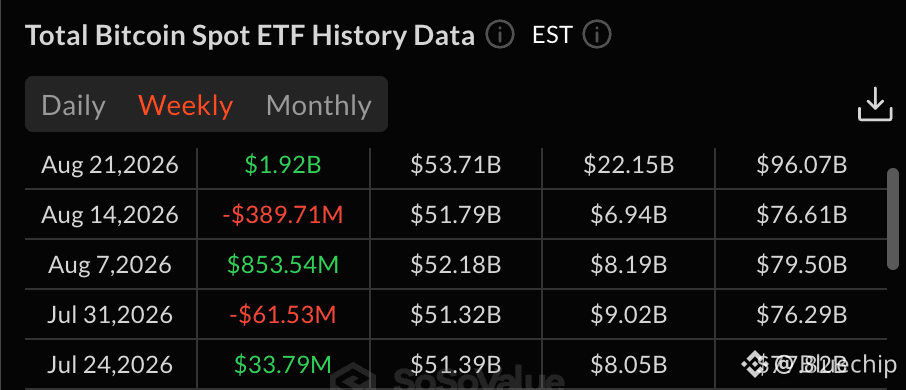The image size is (906, 390).
Task: Click the $853.54M inflow value
Action: pyautogui.click(x=283, y=265)
